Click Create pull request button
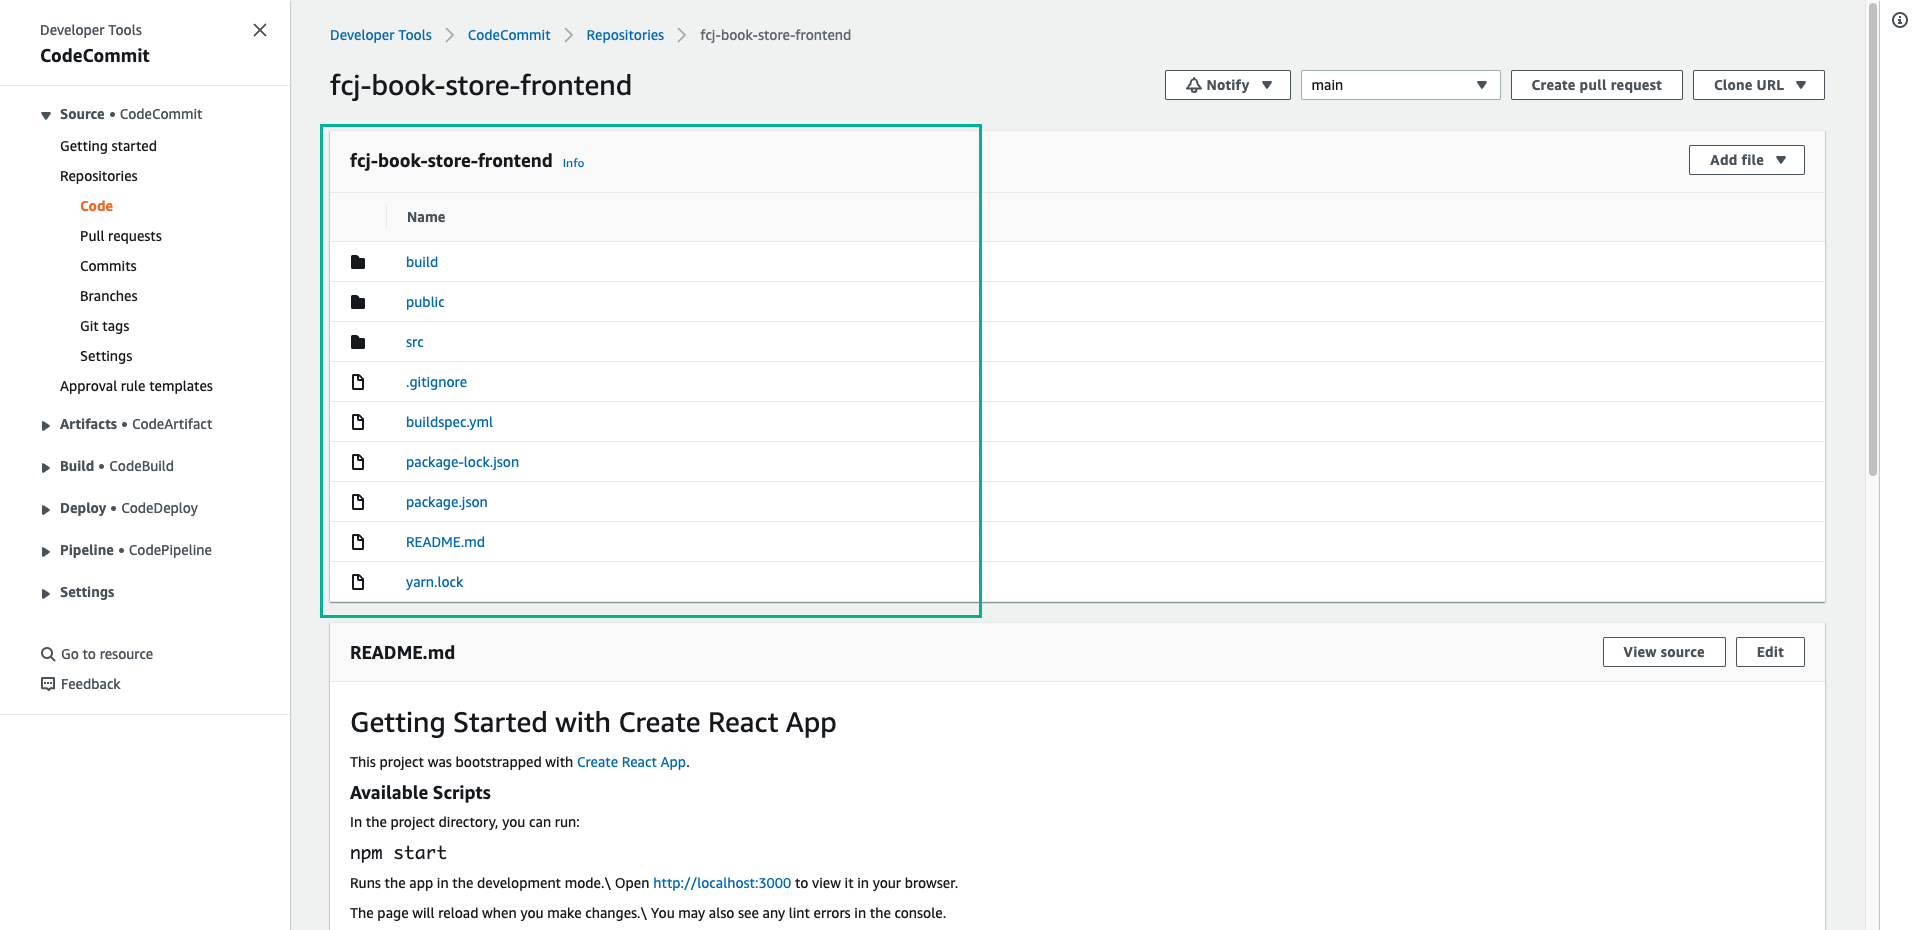The height and width of the screenshot is (930, 1920). coord(1596,85)
